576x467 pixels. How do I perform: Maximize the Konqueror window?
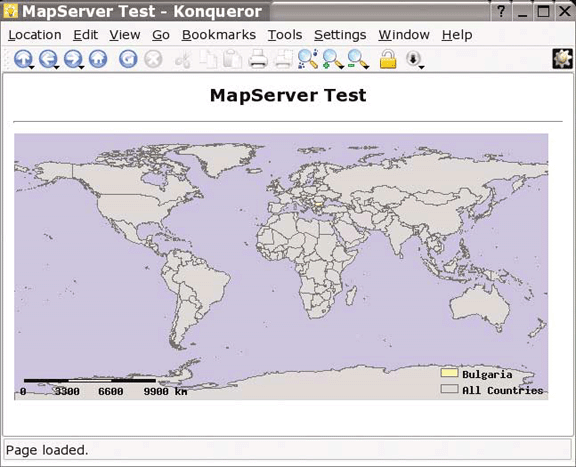[543, 11]
